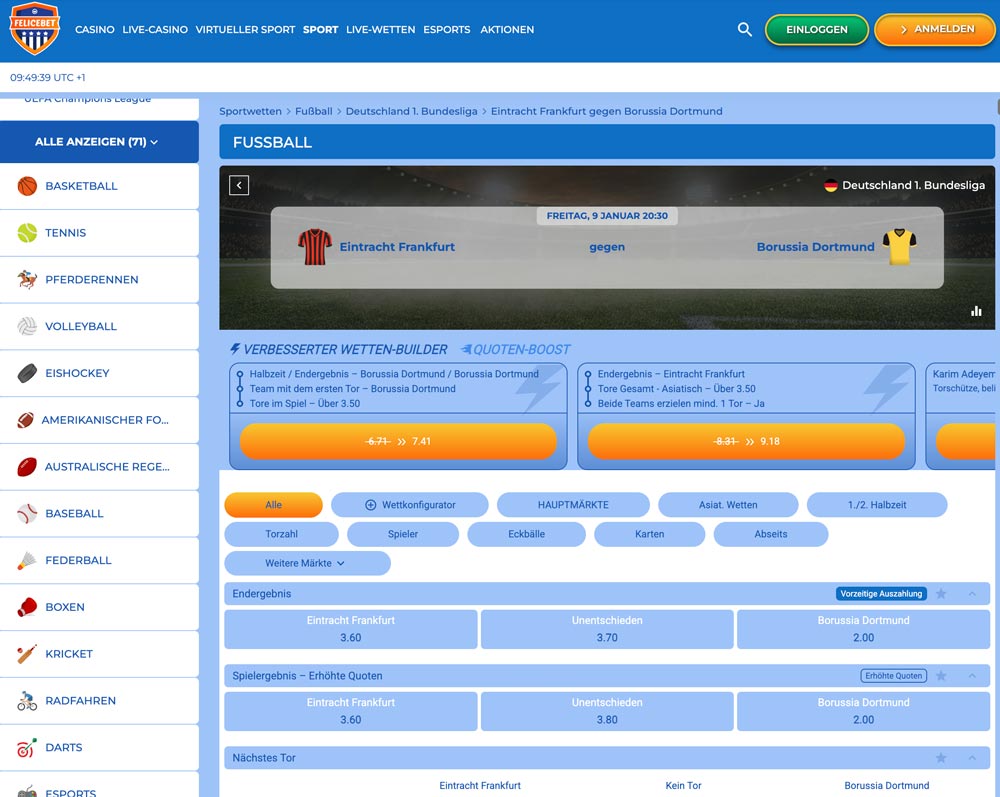
Task: Select the Hauptmärkte filter tab
Action: (573, 504)
